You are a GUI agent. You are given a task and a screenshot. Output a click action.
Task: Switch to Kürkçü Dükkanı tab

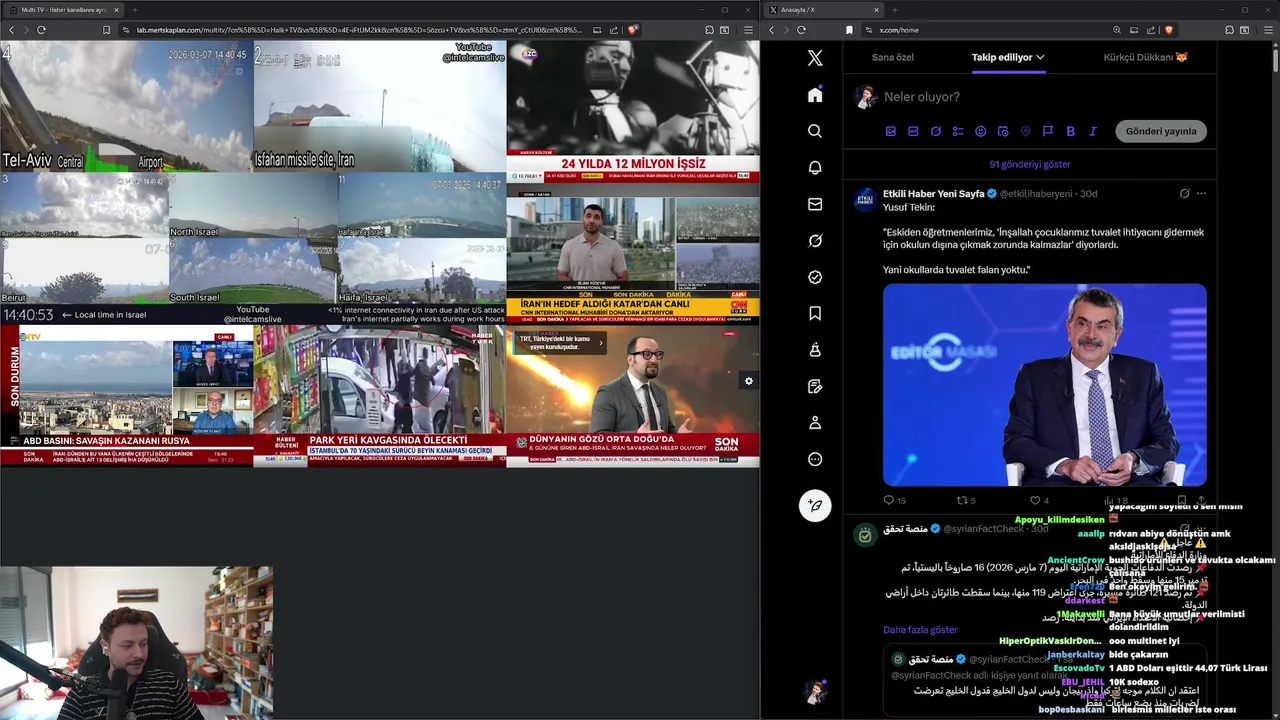(x=1146, y=57)
